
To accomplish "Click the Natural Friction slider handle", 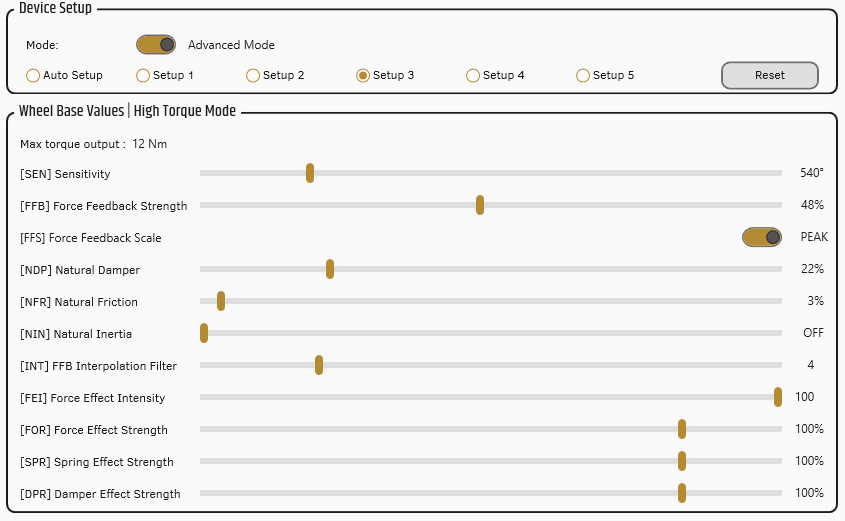I will coord(221,301).
